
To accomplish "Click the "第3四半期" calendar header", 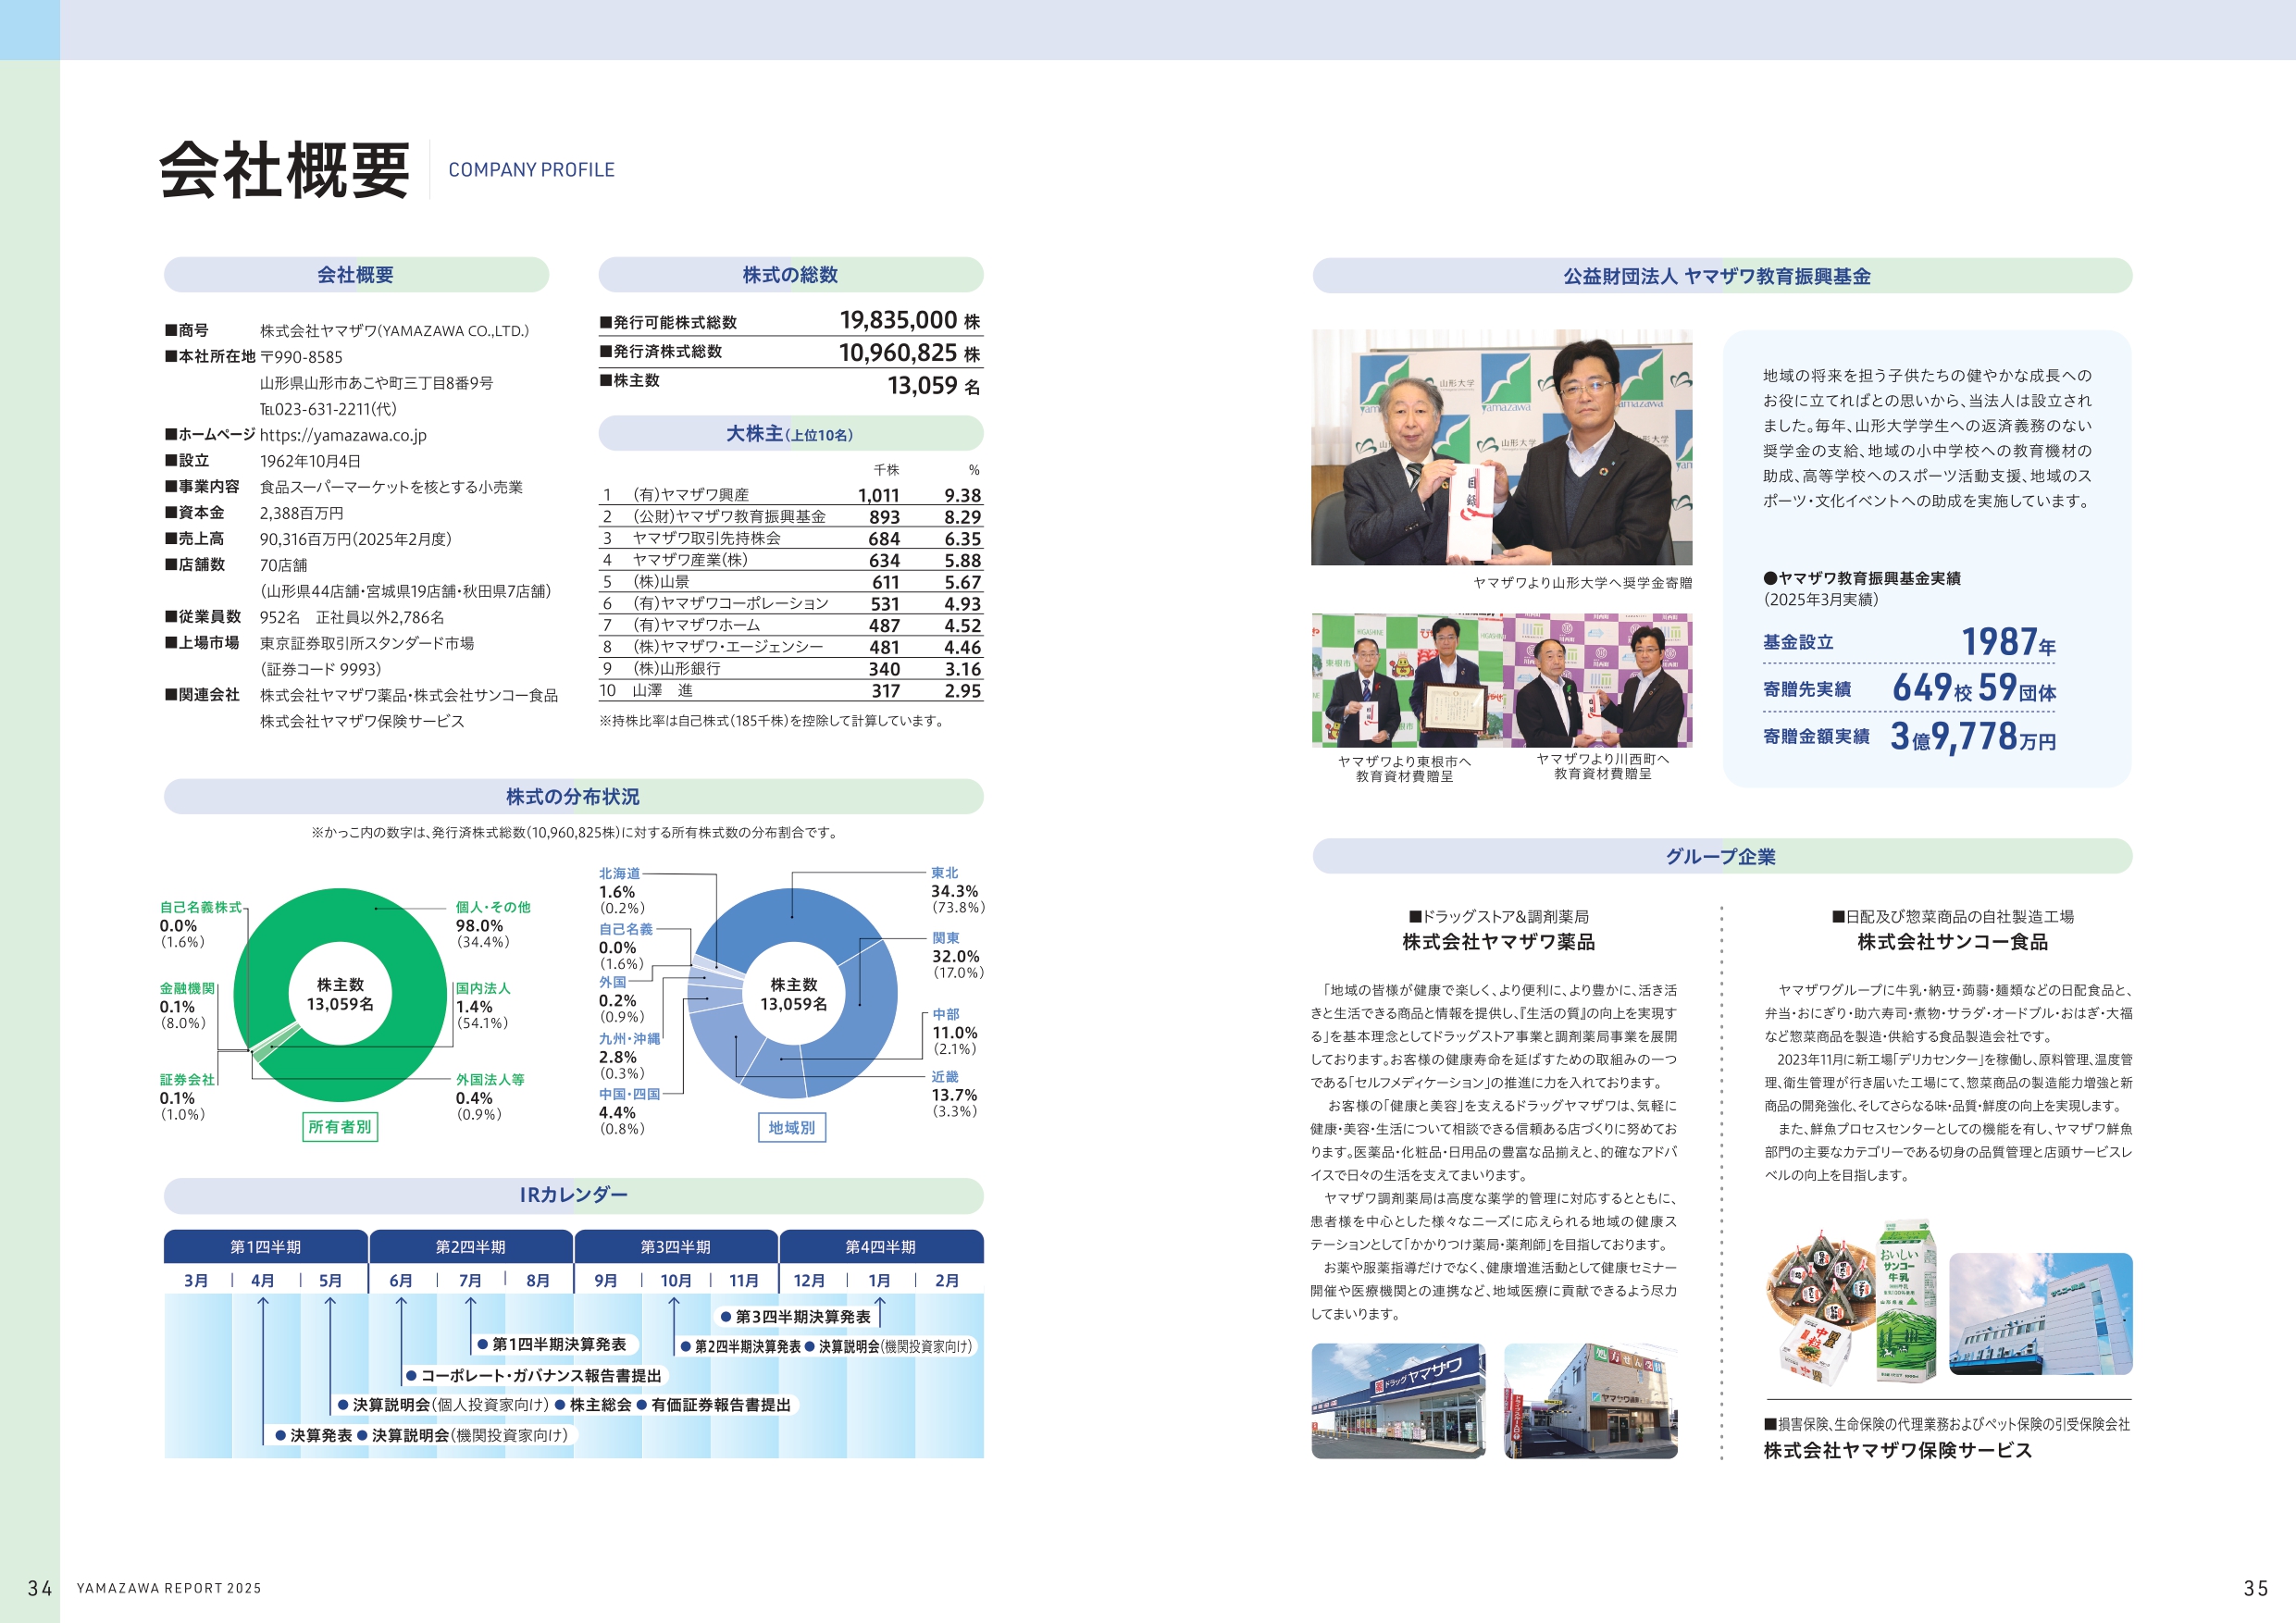I will click(x=676, y=1247).
